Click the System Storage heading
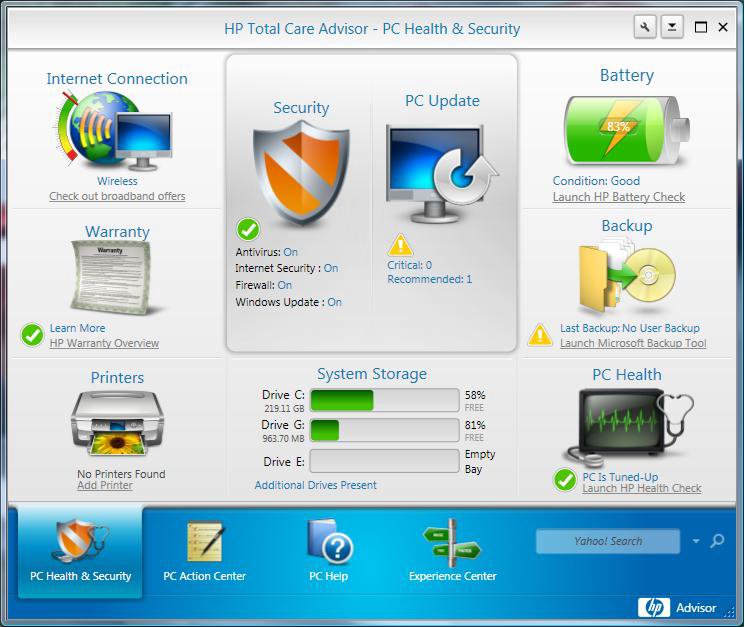 click(x=372, y=374)
